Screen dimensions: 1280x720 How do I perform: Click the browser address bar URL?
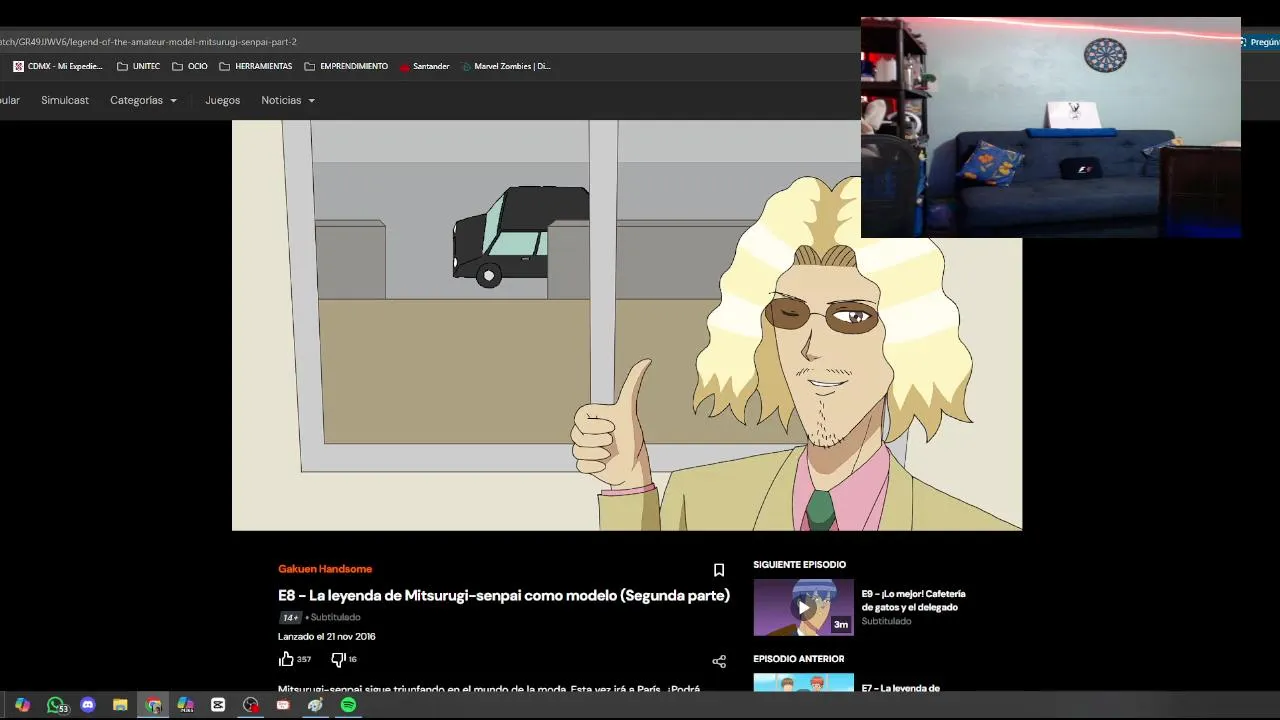point(148,42)
